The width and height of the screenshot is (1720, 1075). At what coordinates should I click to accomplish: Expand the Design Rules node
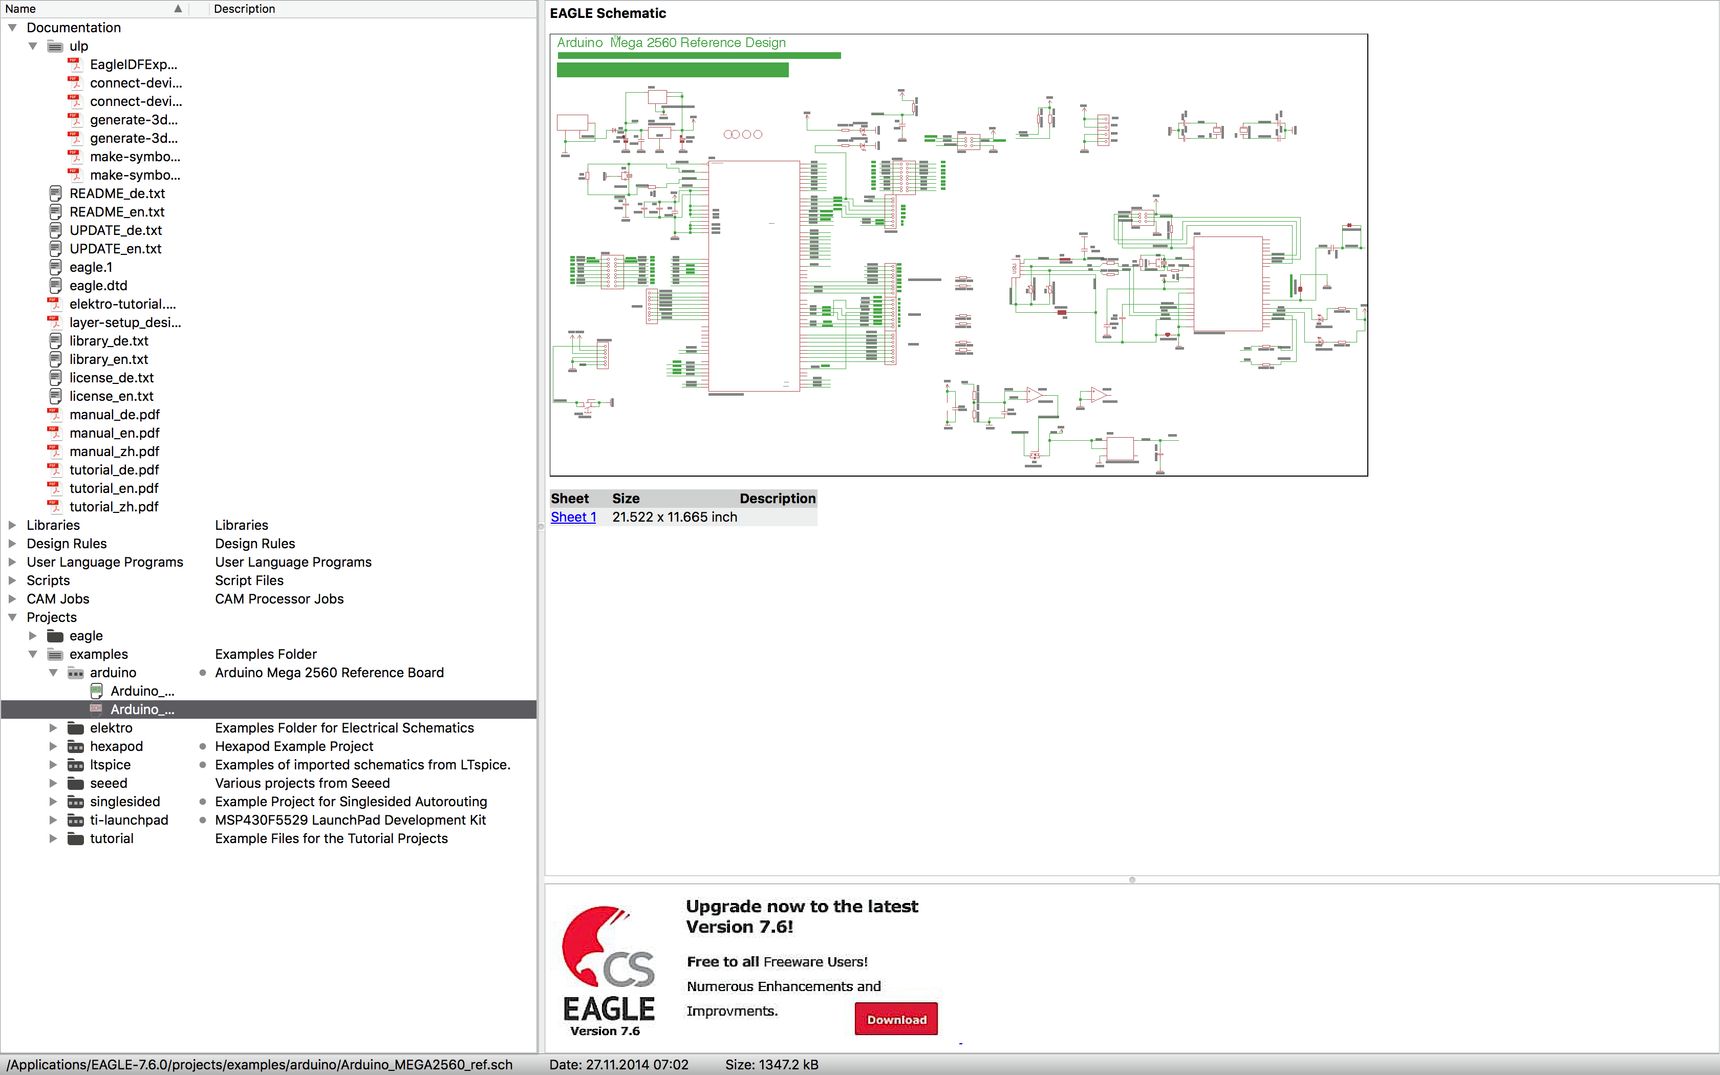tap(12, 543)
